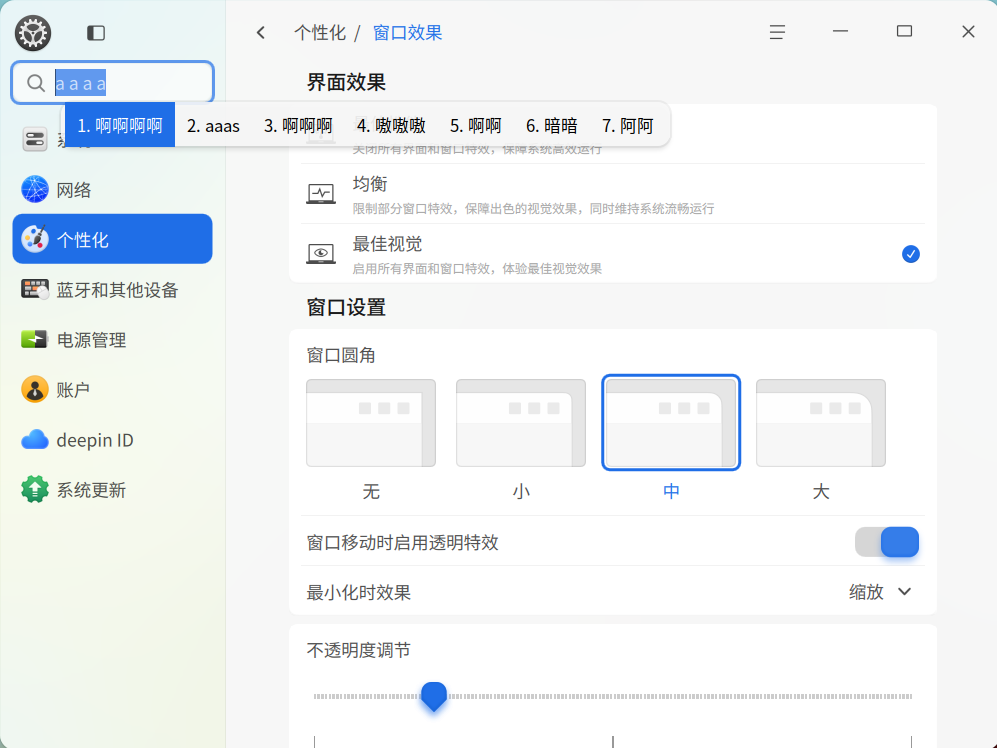The width and height of the screenshot is (997, 748).
Task: Click the search magnifier icon
Action: coord(36,83)
